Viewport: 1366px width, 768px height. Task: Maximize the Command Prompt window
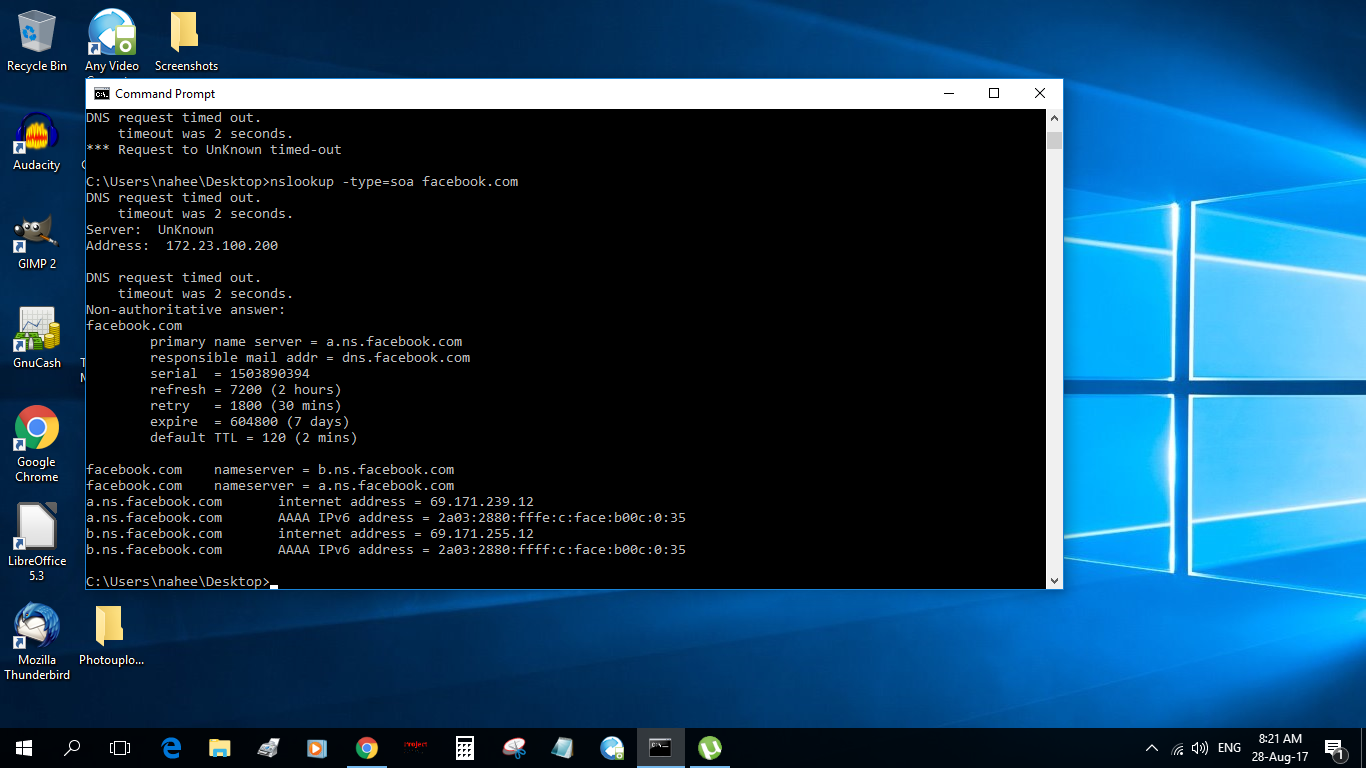(994, 94)
